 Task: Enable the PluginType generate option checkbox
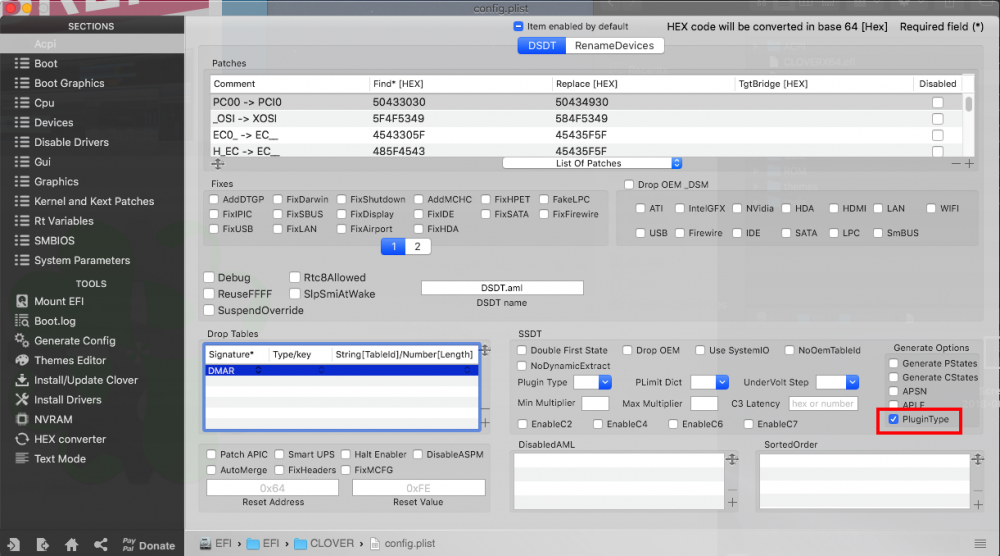893,419
